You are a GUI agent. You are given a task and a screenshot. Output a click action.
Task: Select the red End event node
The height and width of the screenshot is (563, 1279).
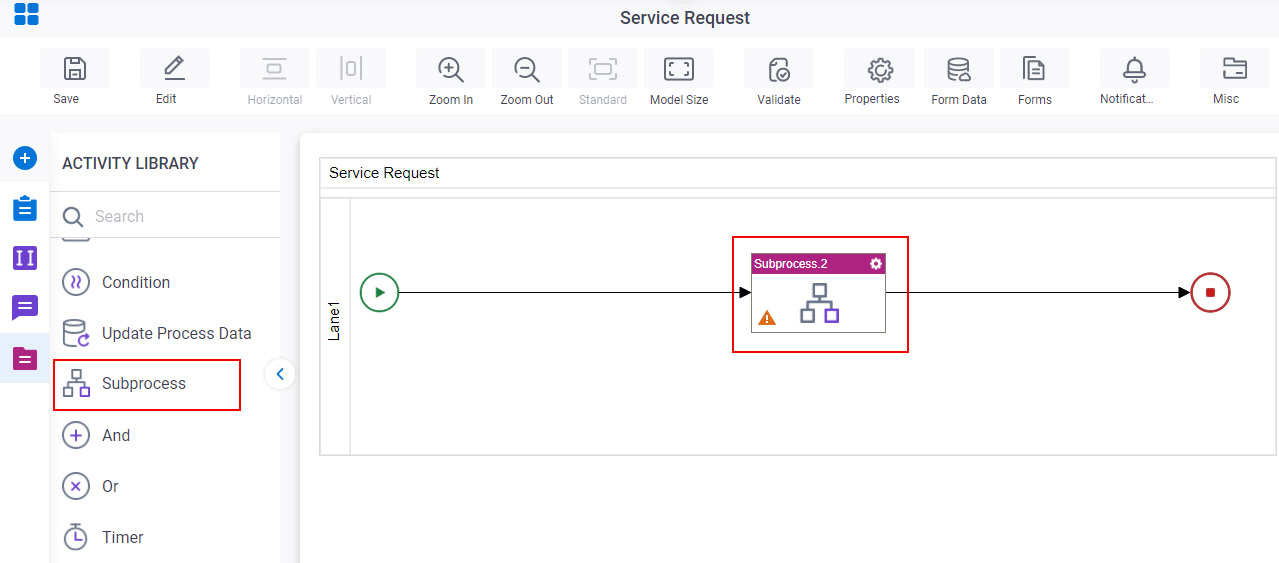pyautogui.click(x=1210, y=293)
